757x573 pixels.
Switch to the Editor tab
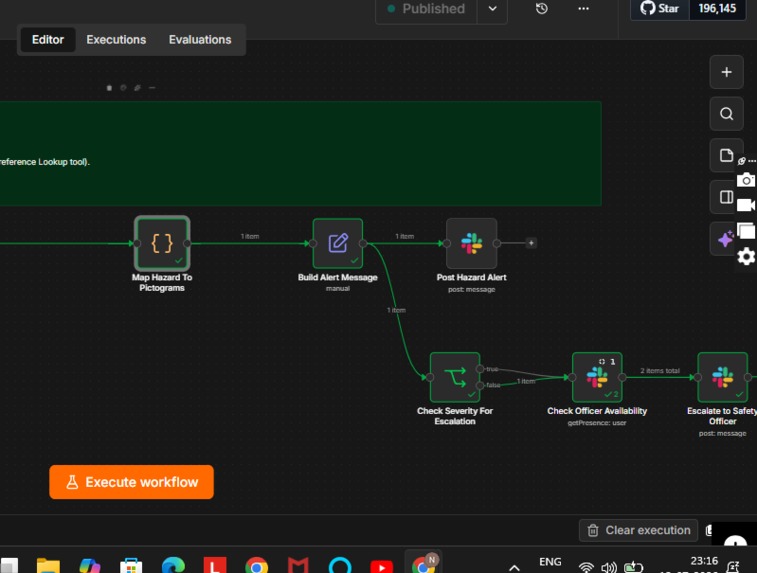[48, 40]
